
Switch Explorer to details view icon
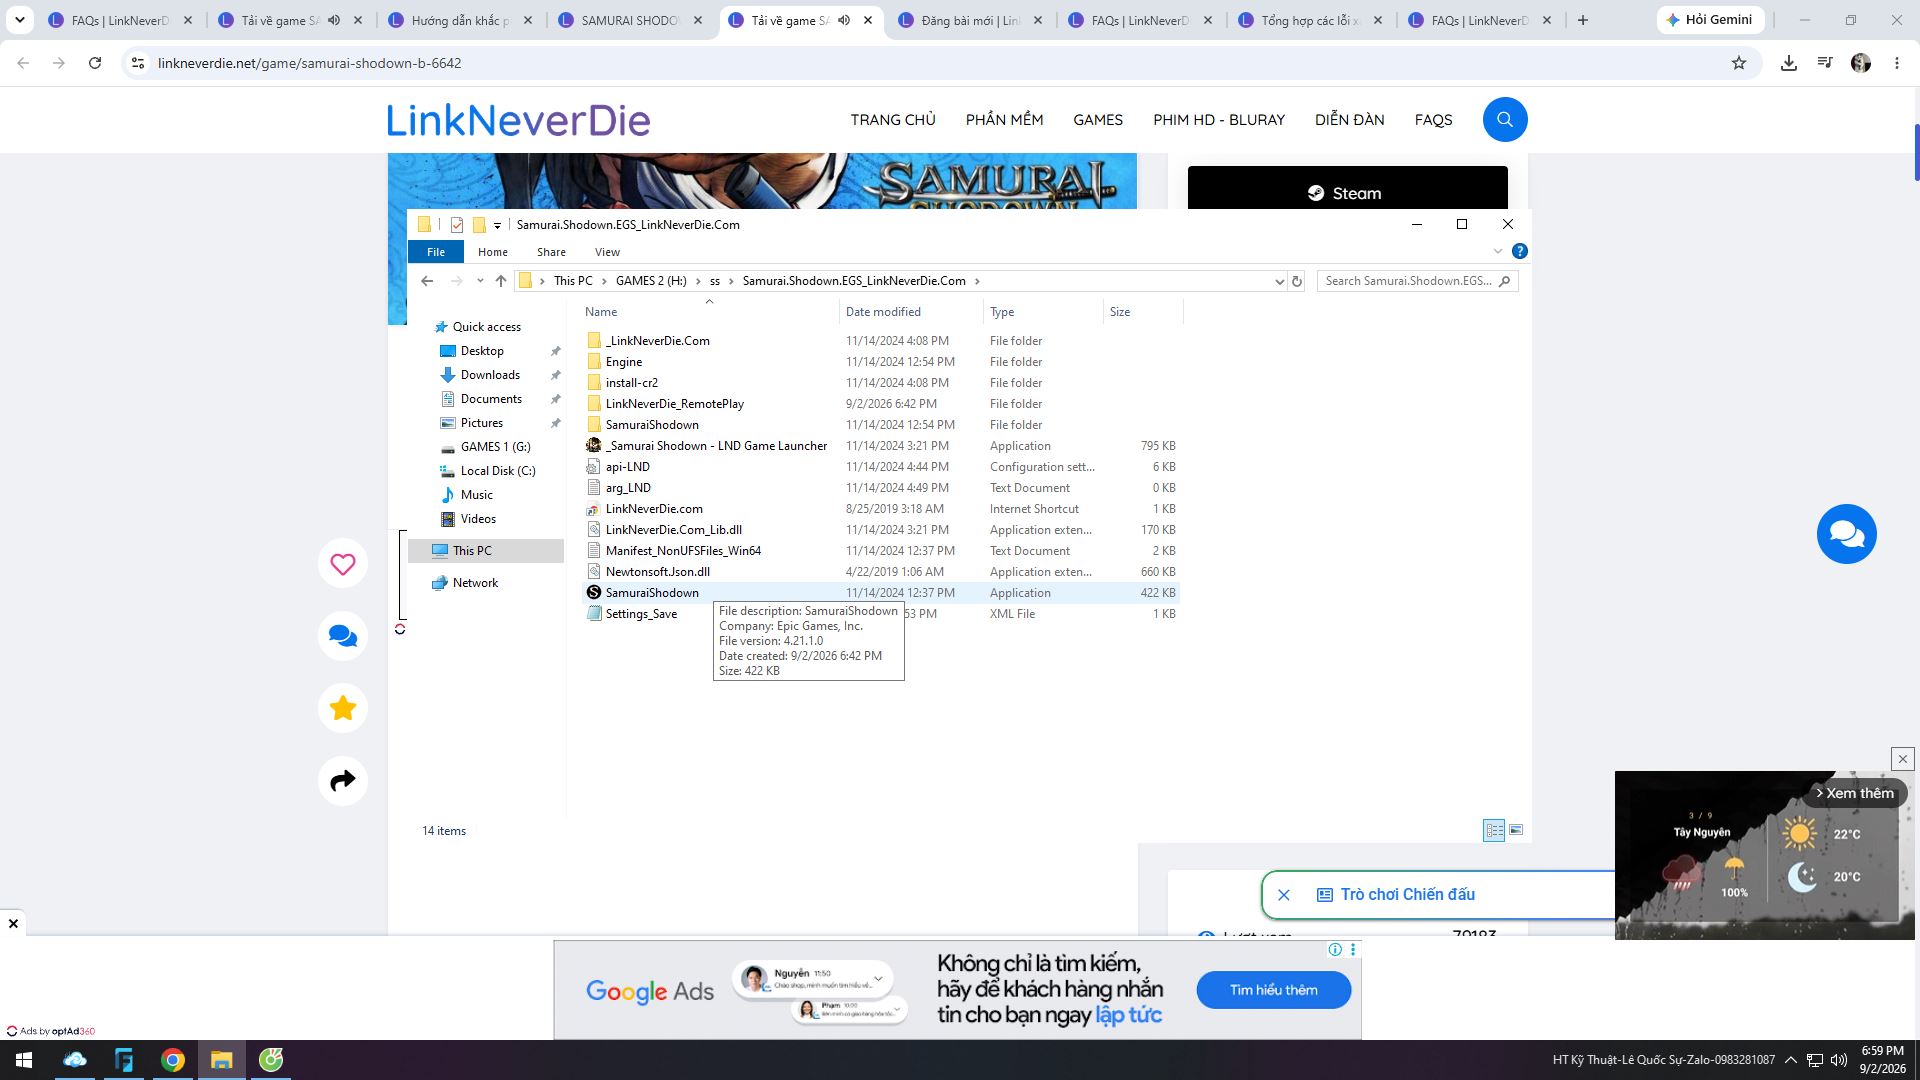tap(1494, 830)
